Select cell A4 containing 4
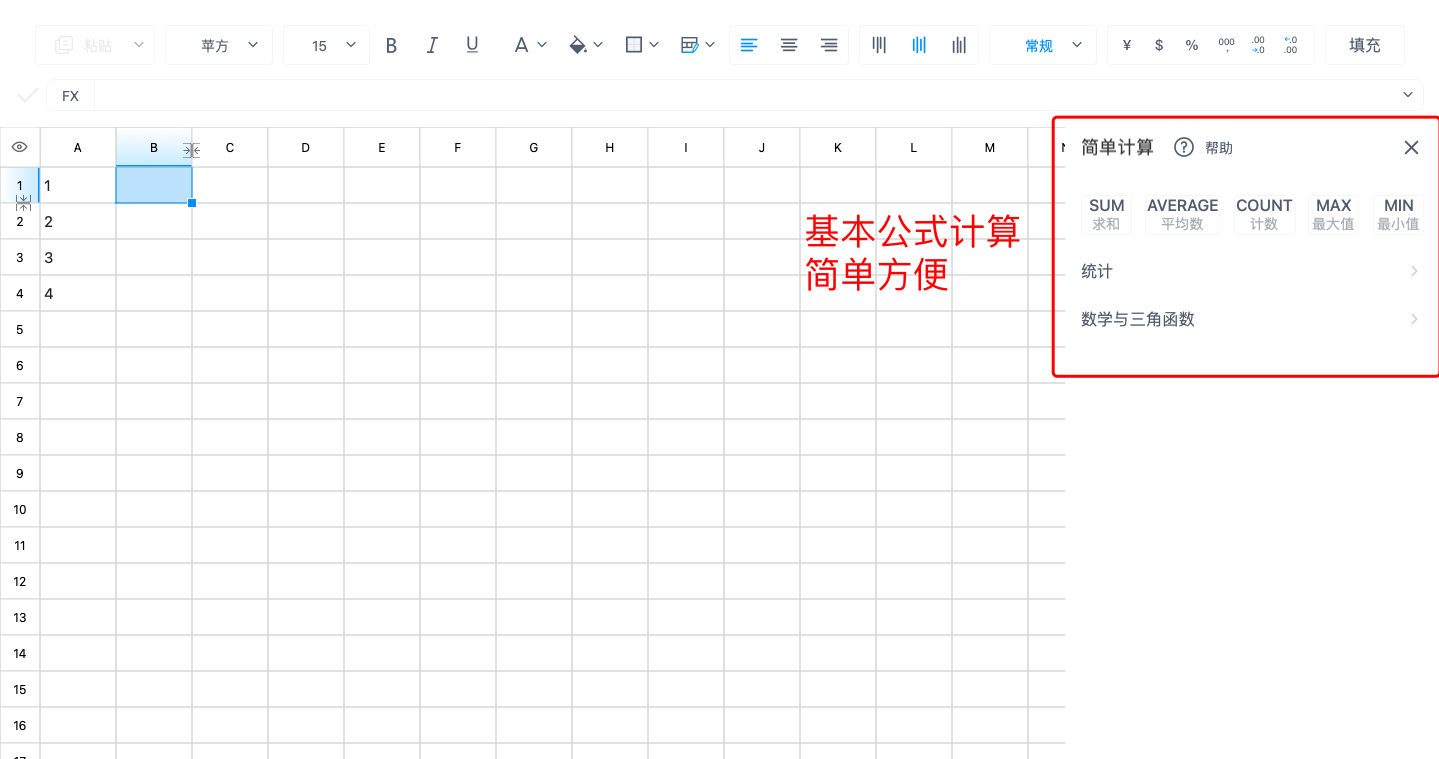 click(78, 293)
